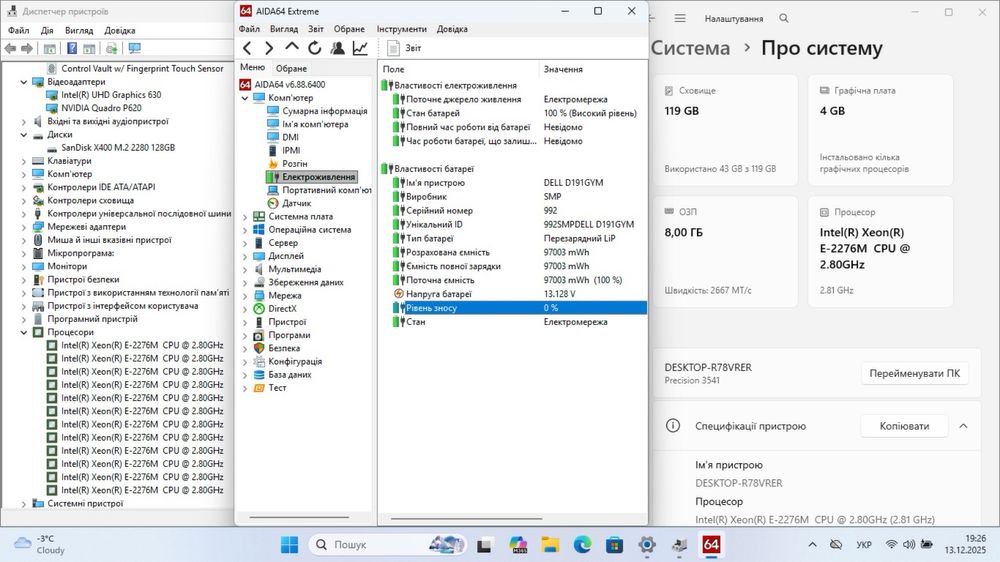Open AIDA64 Звіт menu
The height and width of the screenshot is (562, 1000).
[316, 29]
